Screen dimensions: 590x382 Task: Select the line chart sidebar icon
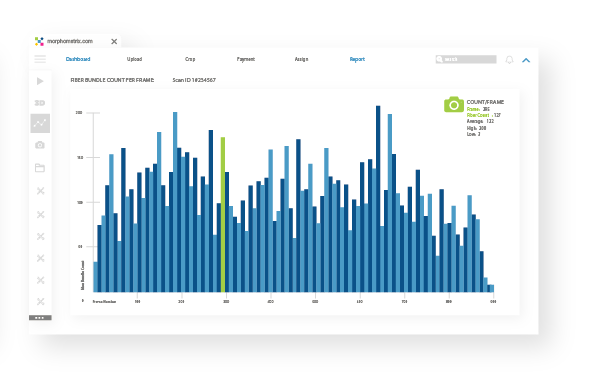[x=40, y=123]
